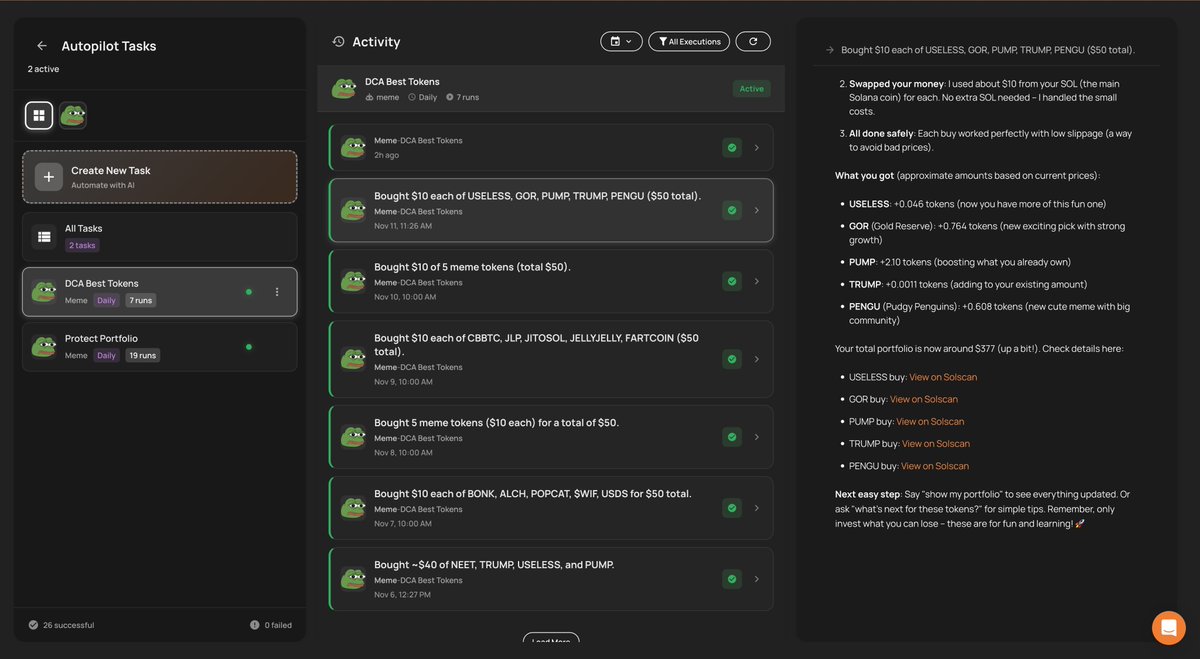
Task: Click the Daily tag in Activity header
Action: pyautogui.click(x=423, y=97)
